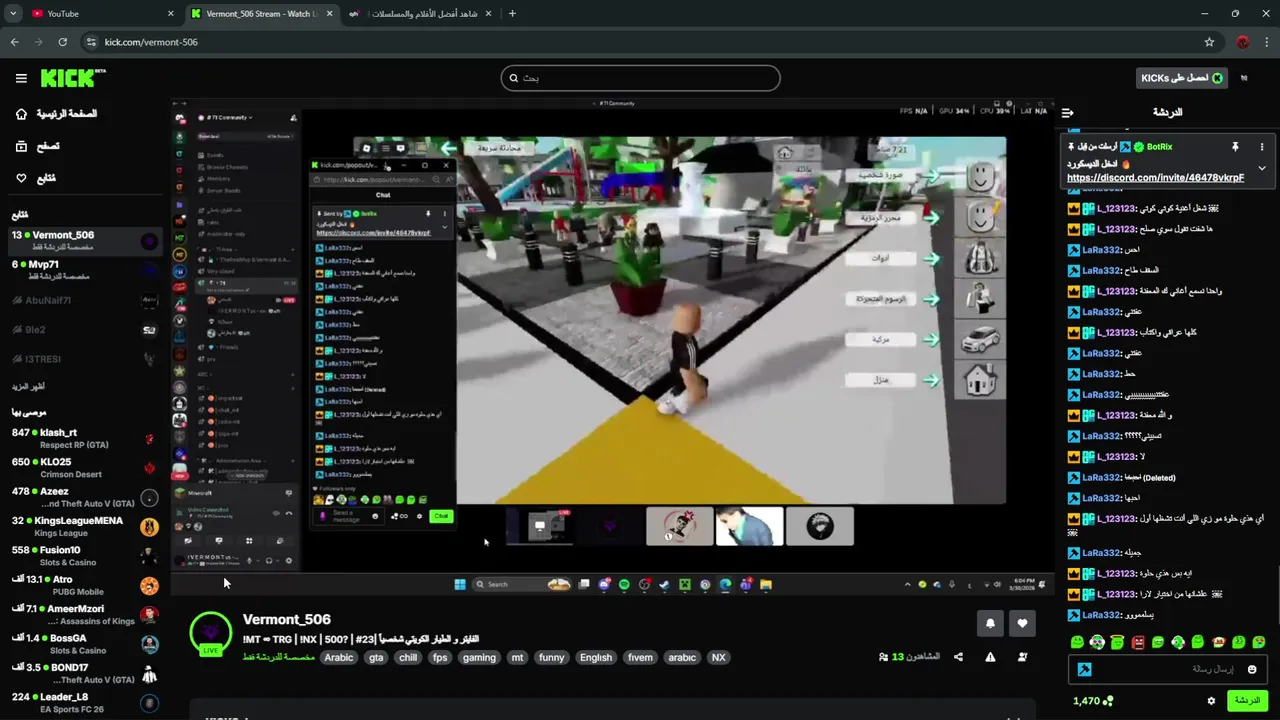Select the gaming tag
Screen dimensions: 1280x720
(x=479, y=657)
